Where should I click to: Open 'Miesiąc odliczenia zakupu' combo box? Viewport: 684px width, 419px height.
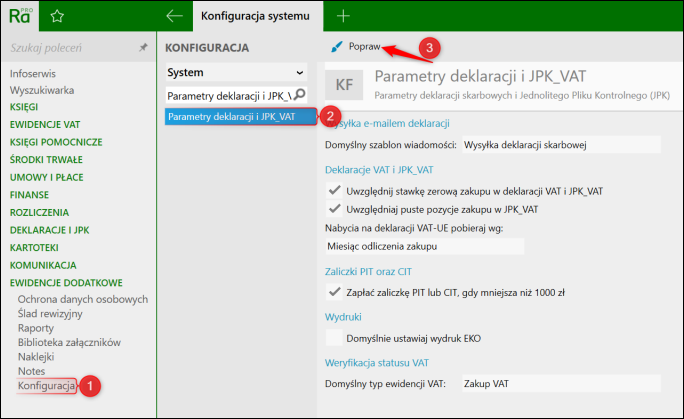(424, 246)
